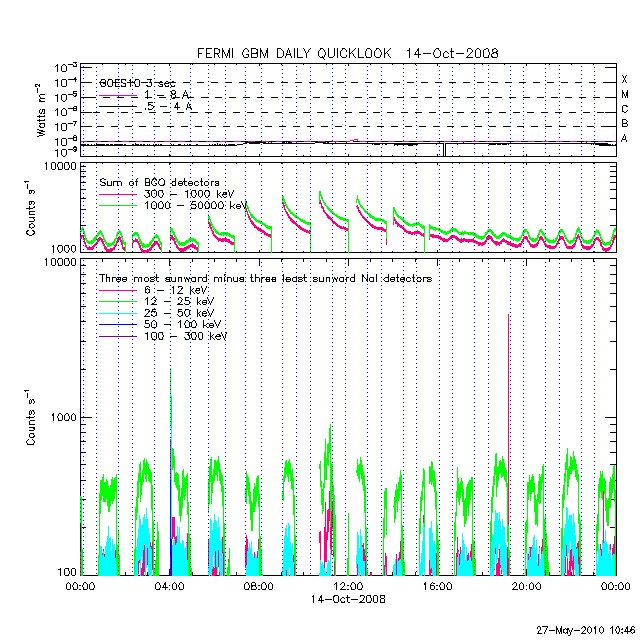Click the '10-9' tick label of the GOES panel

[x=66, y=152]
